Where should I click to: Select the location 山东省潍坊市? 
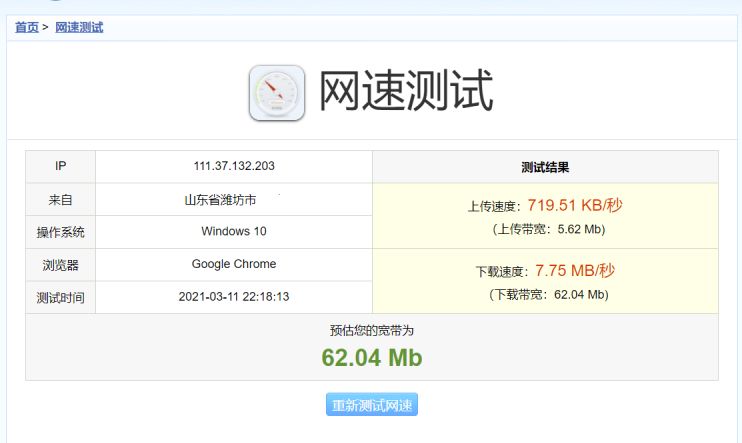[221, 200]
